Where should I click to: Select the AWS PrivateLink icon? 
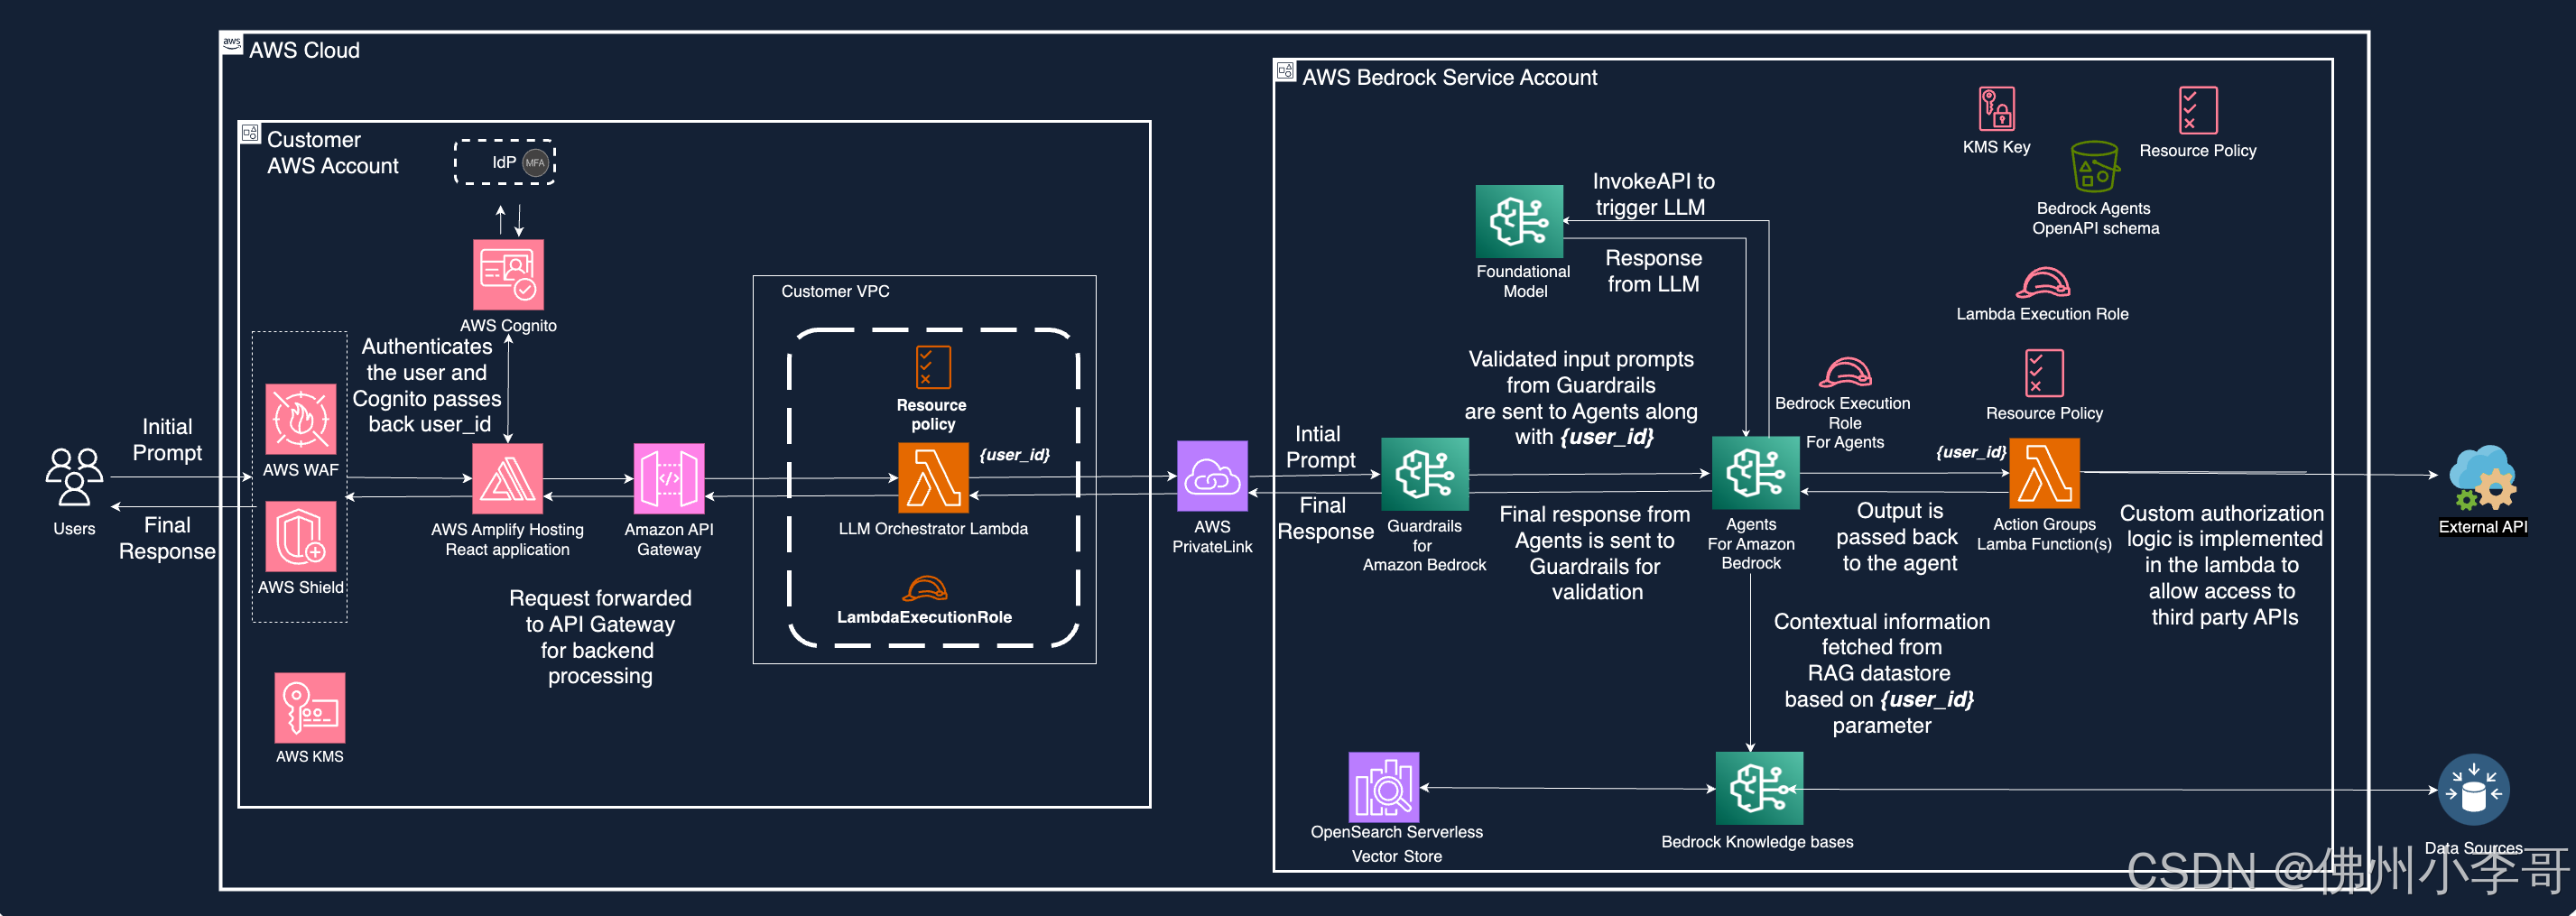(1212, 476)
